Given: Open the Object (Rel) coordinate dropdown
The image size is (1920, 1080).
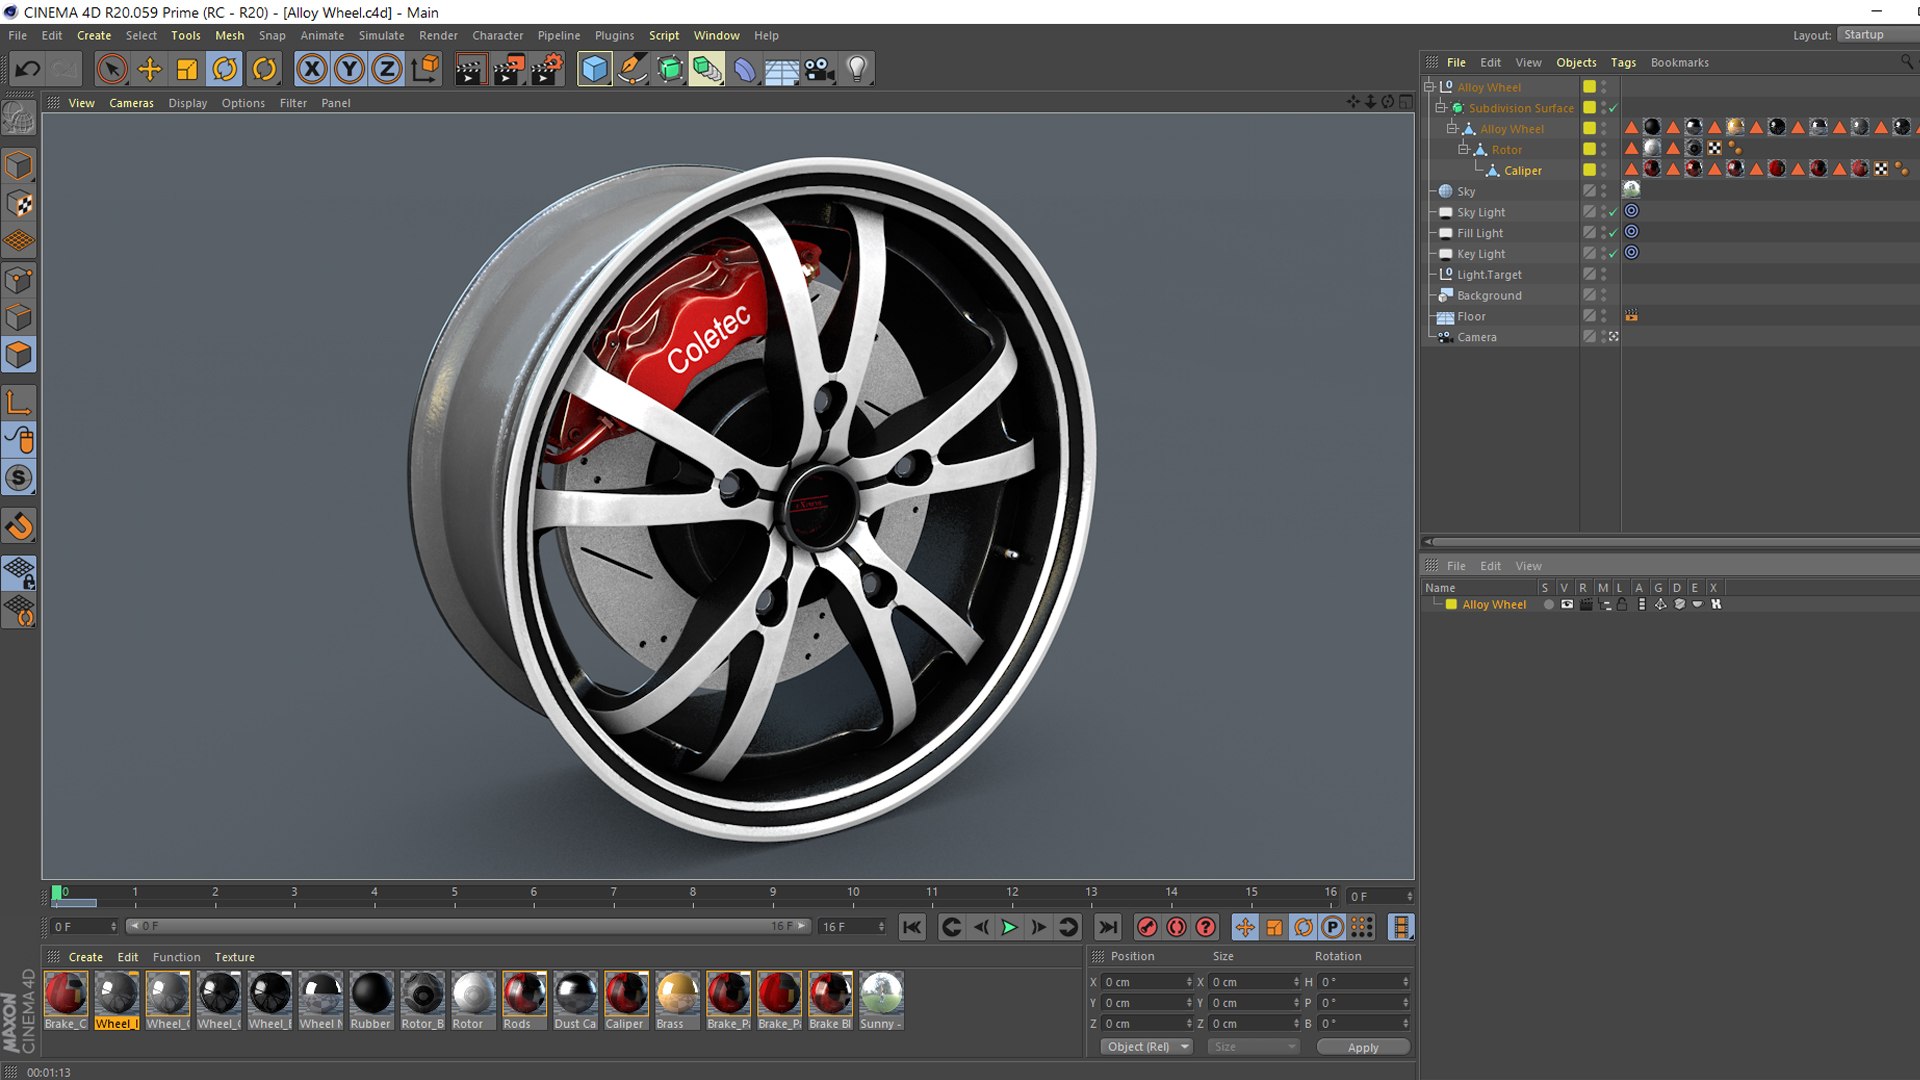Looking at the screenshot, I should pos(1147,1047).
